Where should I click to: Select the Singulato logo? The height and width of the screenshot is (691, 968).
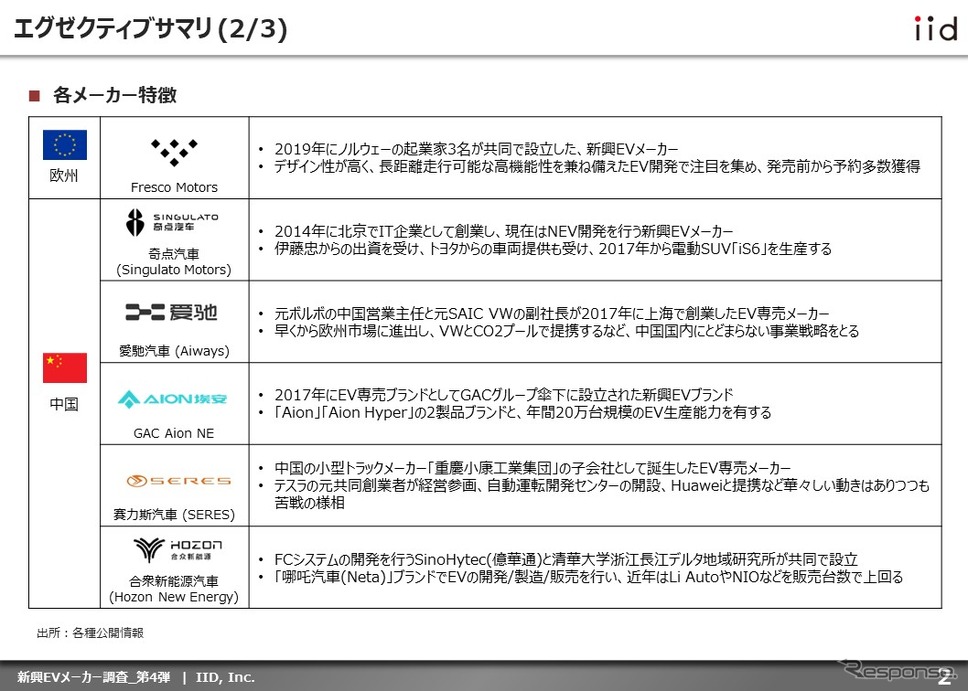tap(172, 222)
